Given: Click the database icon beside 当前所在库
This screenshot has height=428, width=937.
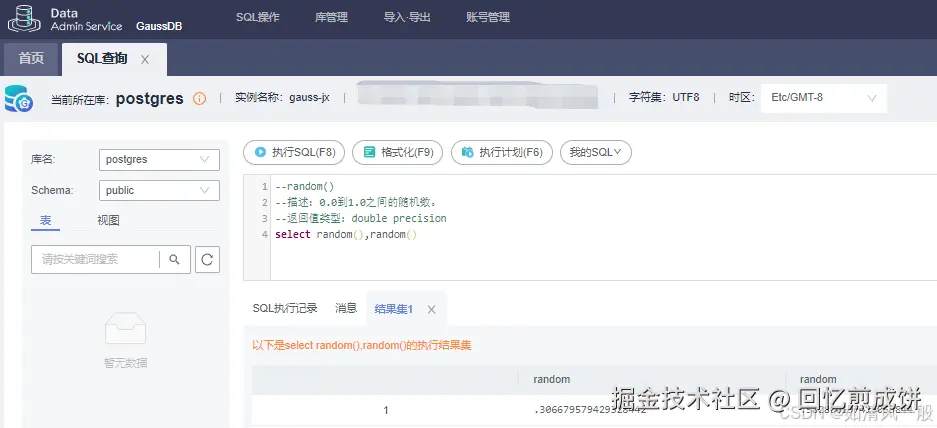Looking at the screenshot, I should [19, 99].
